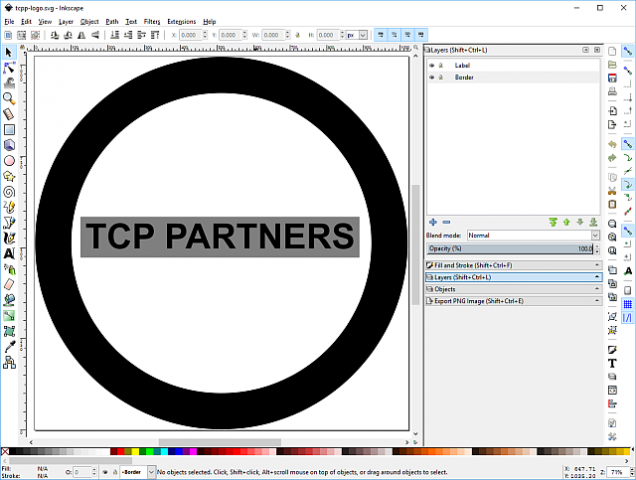
Task: Choose the Ellipse circle tool
Action: coord(9,160)
